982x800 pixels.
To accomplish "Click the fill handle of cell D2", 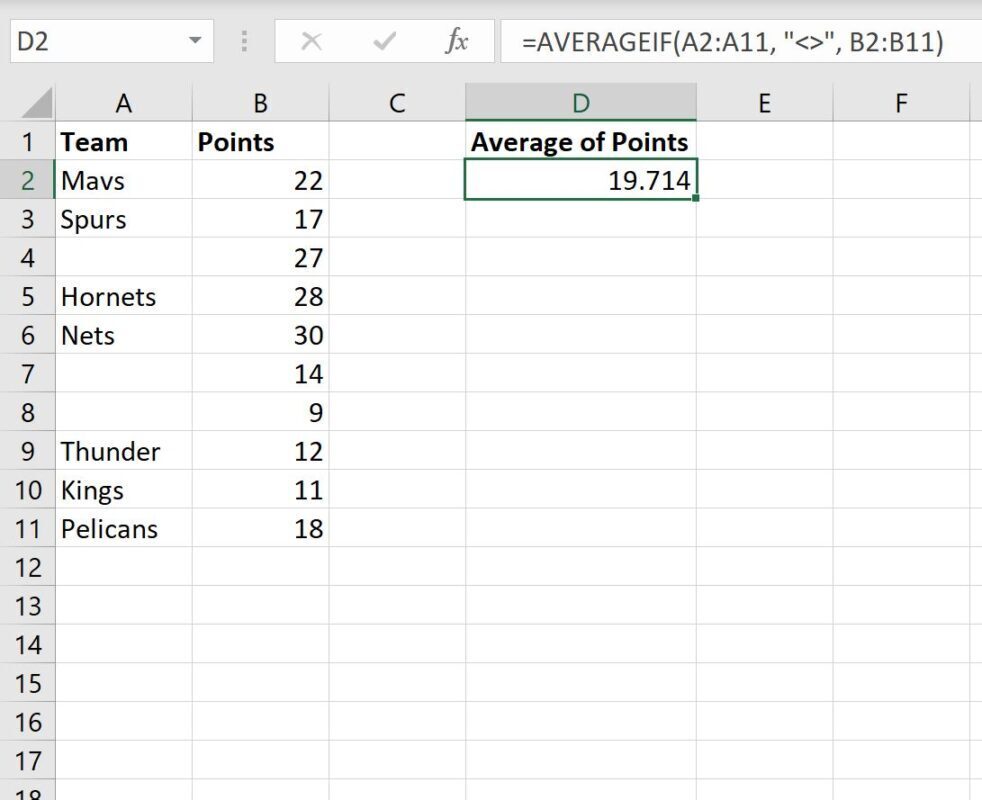I will tap(696, 198).
